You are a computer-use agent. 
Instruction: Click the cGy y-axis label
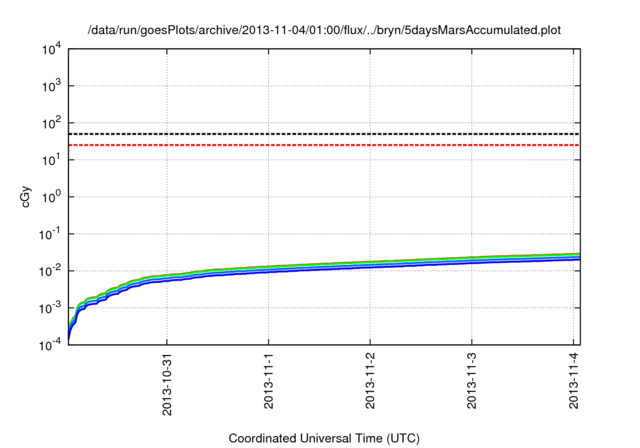click(26, 197)
